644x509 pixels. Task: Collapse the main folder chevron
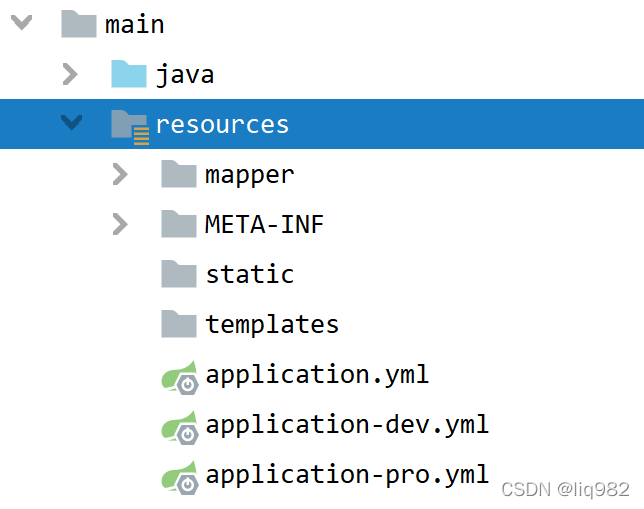tap(21, 23)
